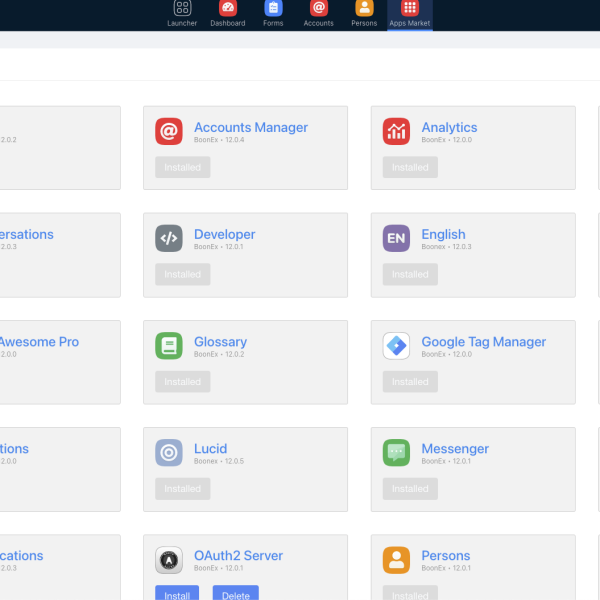This screenshot has height=600, width=600.
Task: Open Forms in the top navigation
Action: click(273, 14)
